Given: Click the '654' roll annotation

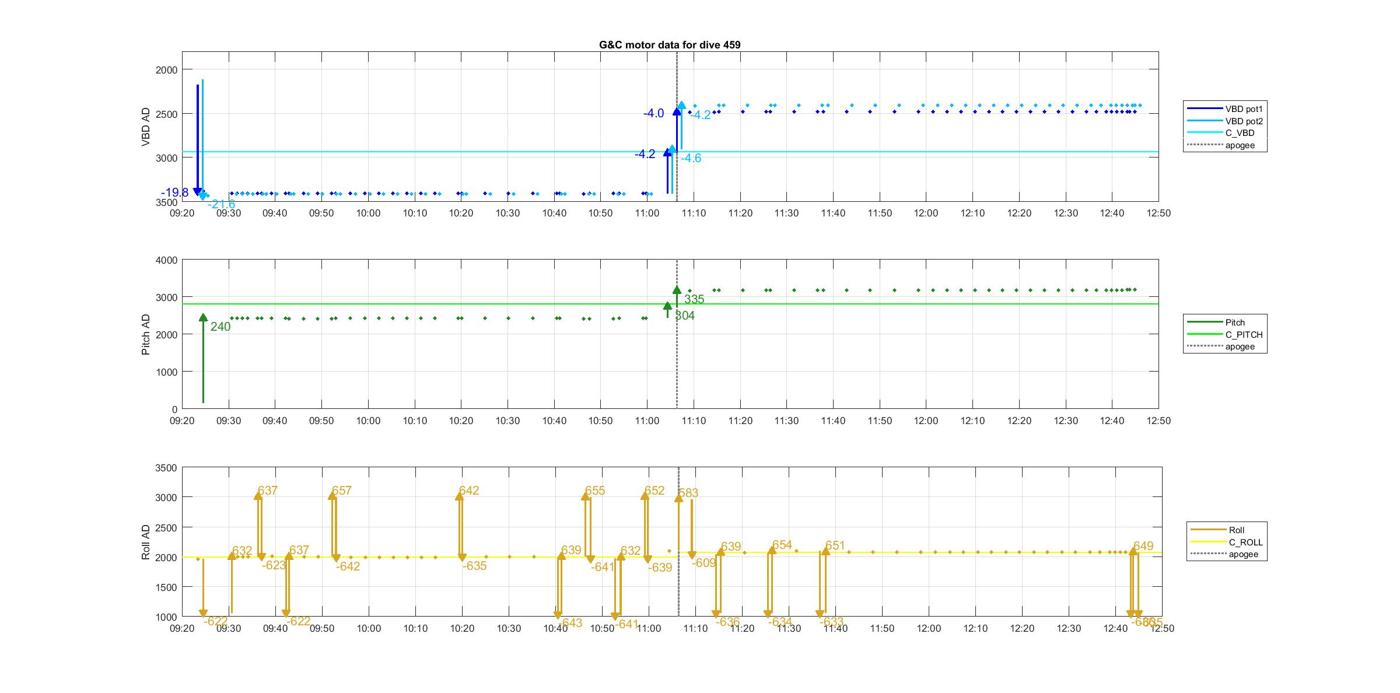Looking at the screenshot, I should point(782,545).
